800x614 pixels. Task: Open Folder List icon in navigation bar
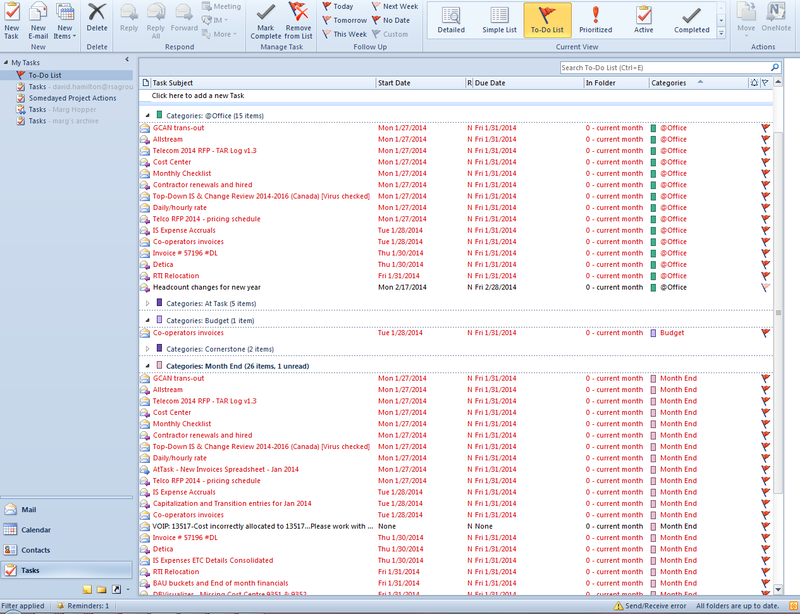[x=102, y=590]
